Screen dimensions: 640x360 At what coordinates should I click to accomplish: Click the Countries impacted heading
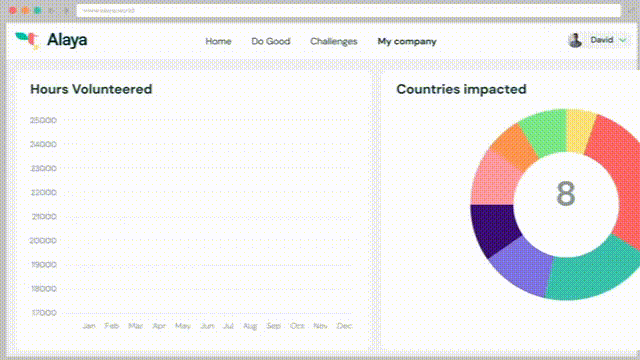461,89
